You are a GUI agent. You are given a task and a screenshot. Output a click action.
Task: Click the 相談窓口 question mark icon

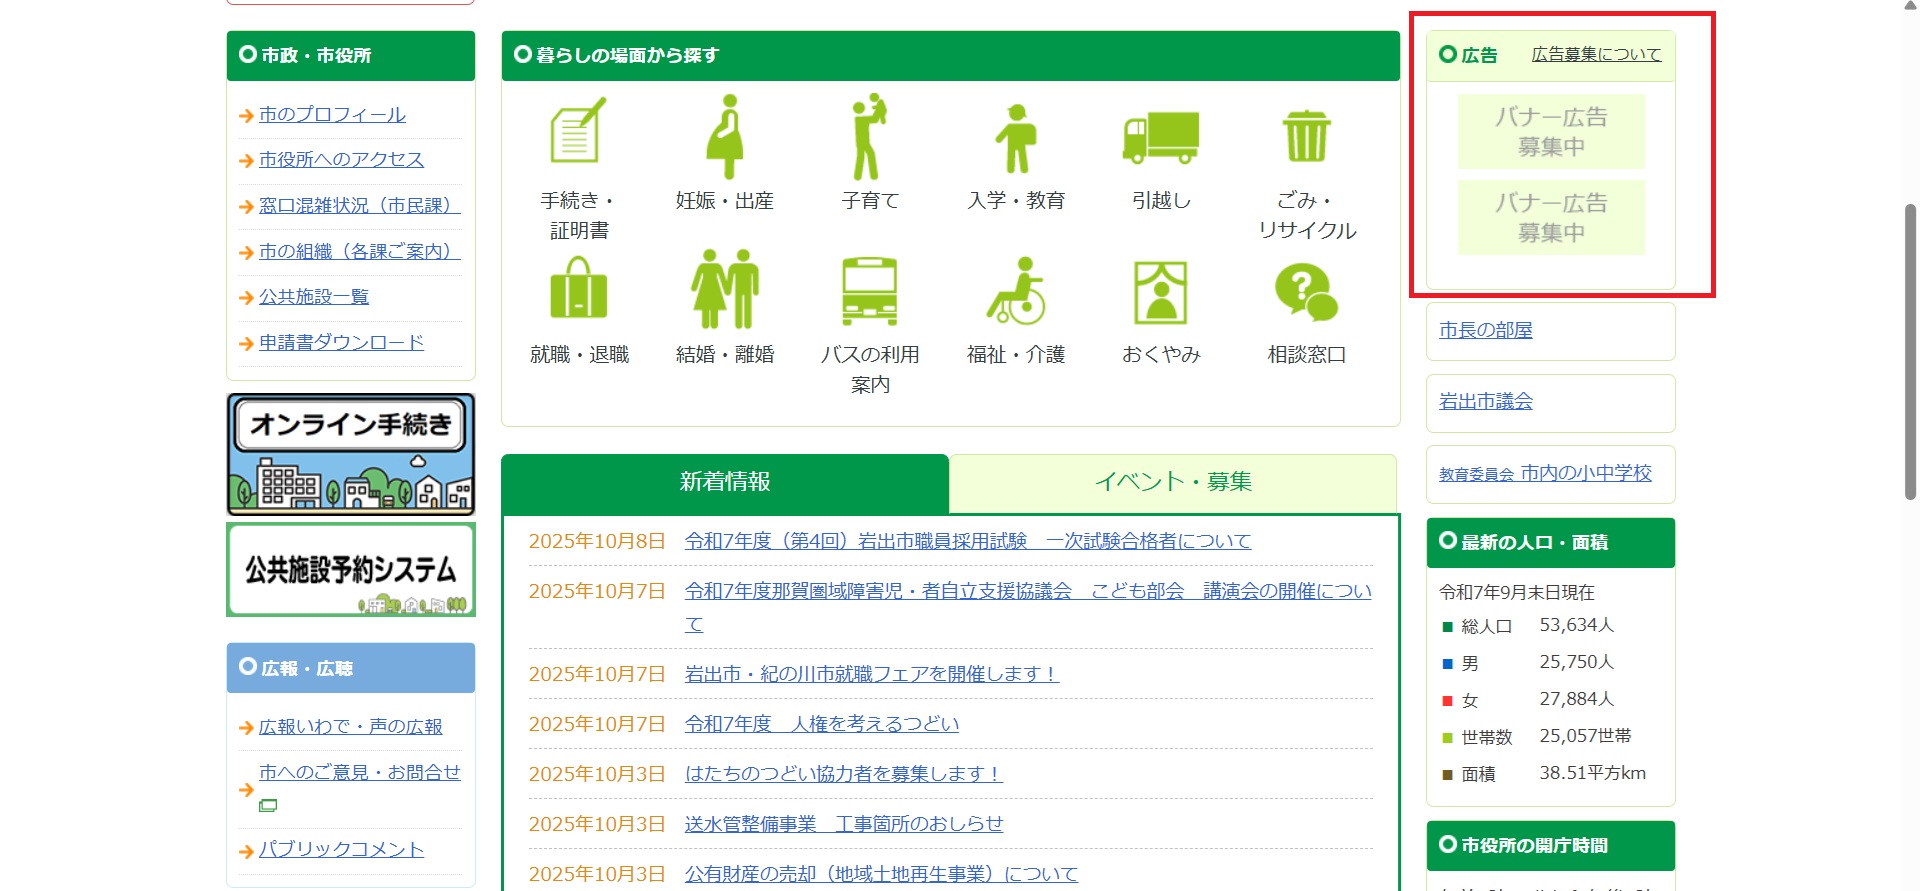1306,292
